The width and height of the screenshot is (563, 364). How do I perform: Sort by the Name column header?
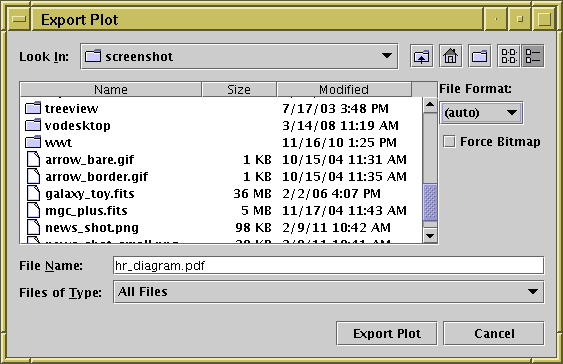point(111,89)
